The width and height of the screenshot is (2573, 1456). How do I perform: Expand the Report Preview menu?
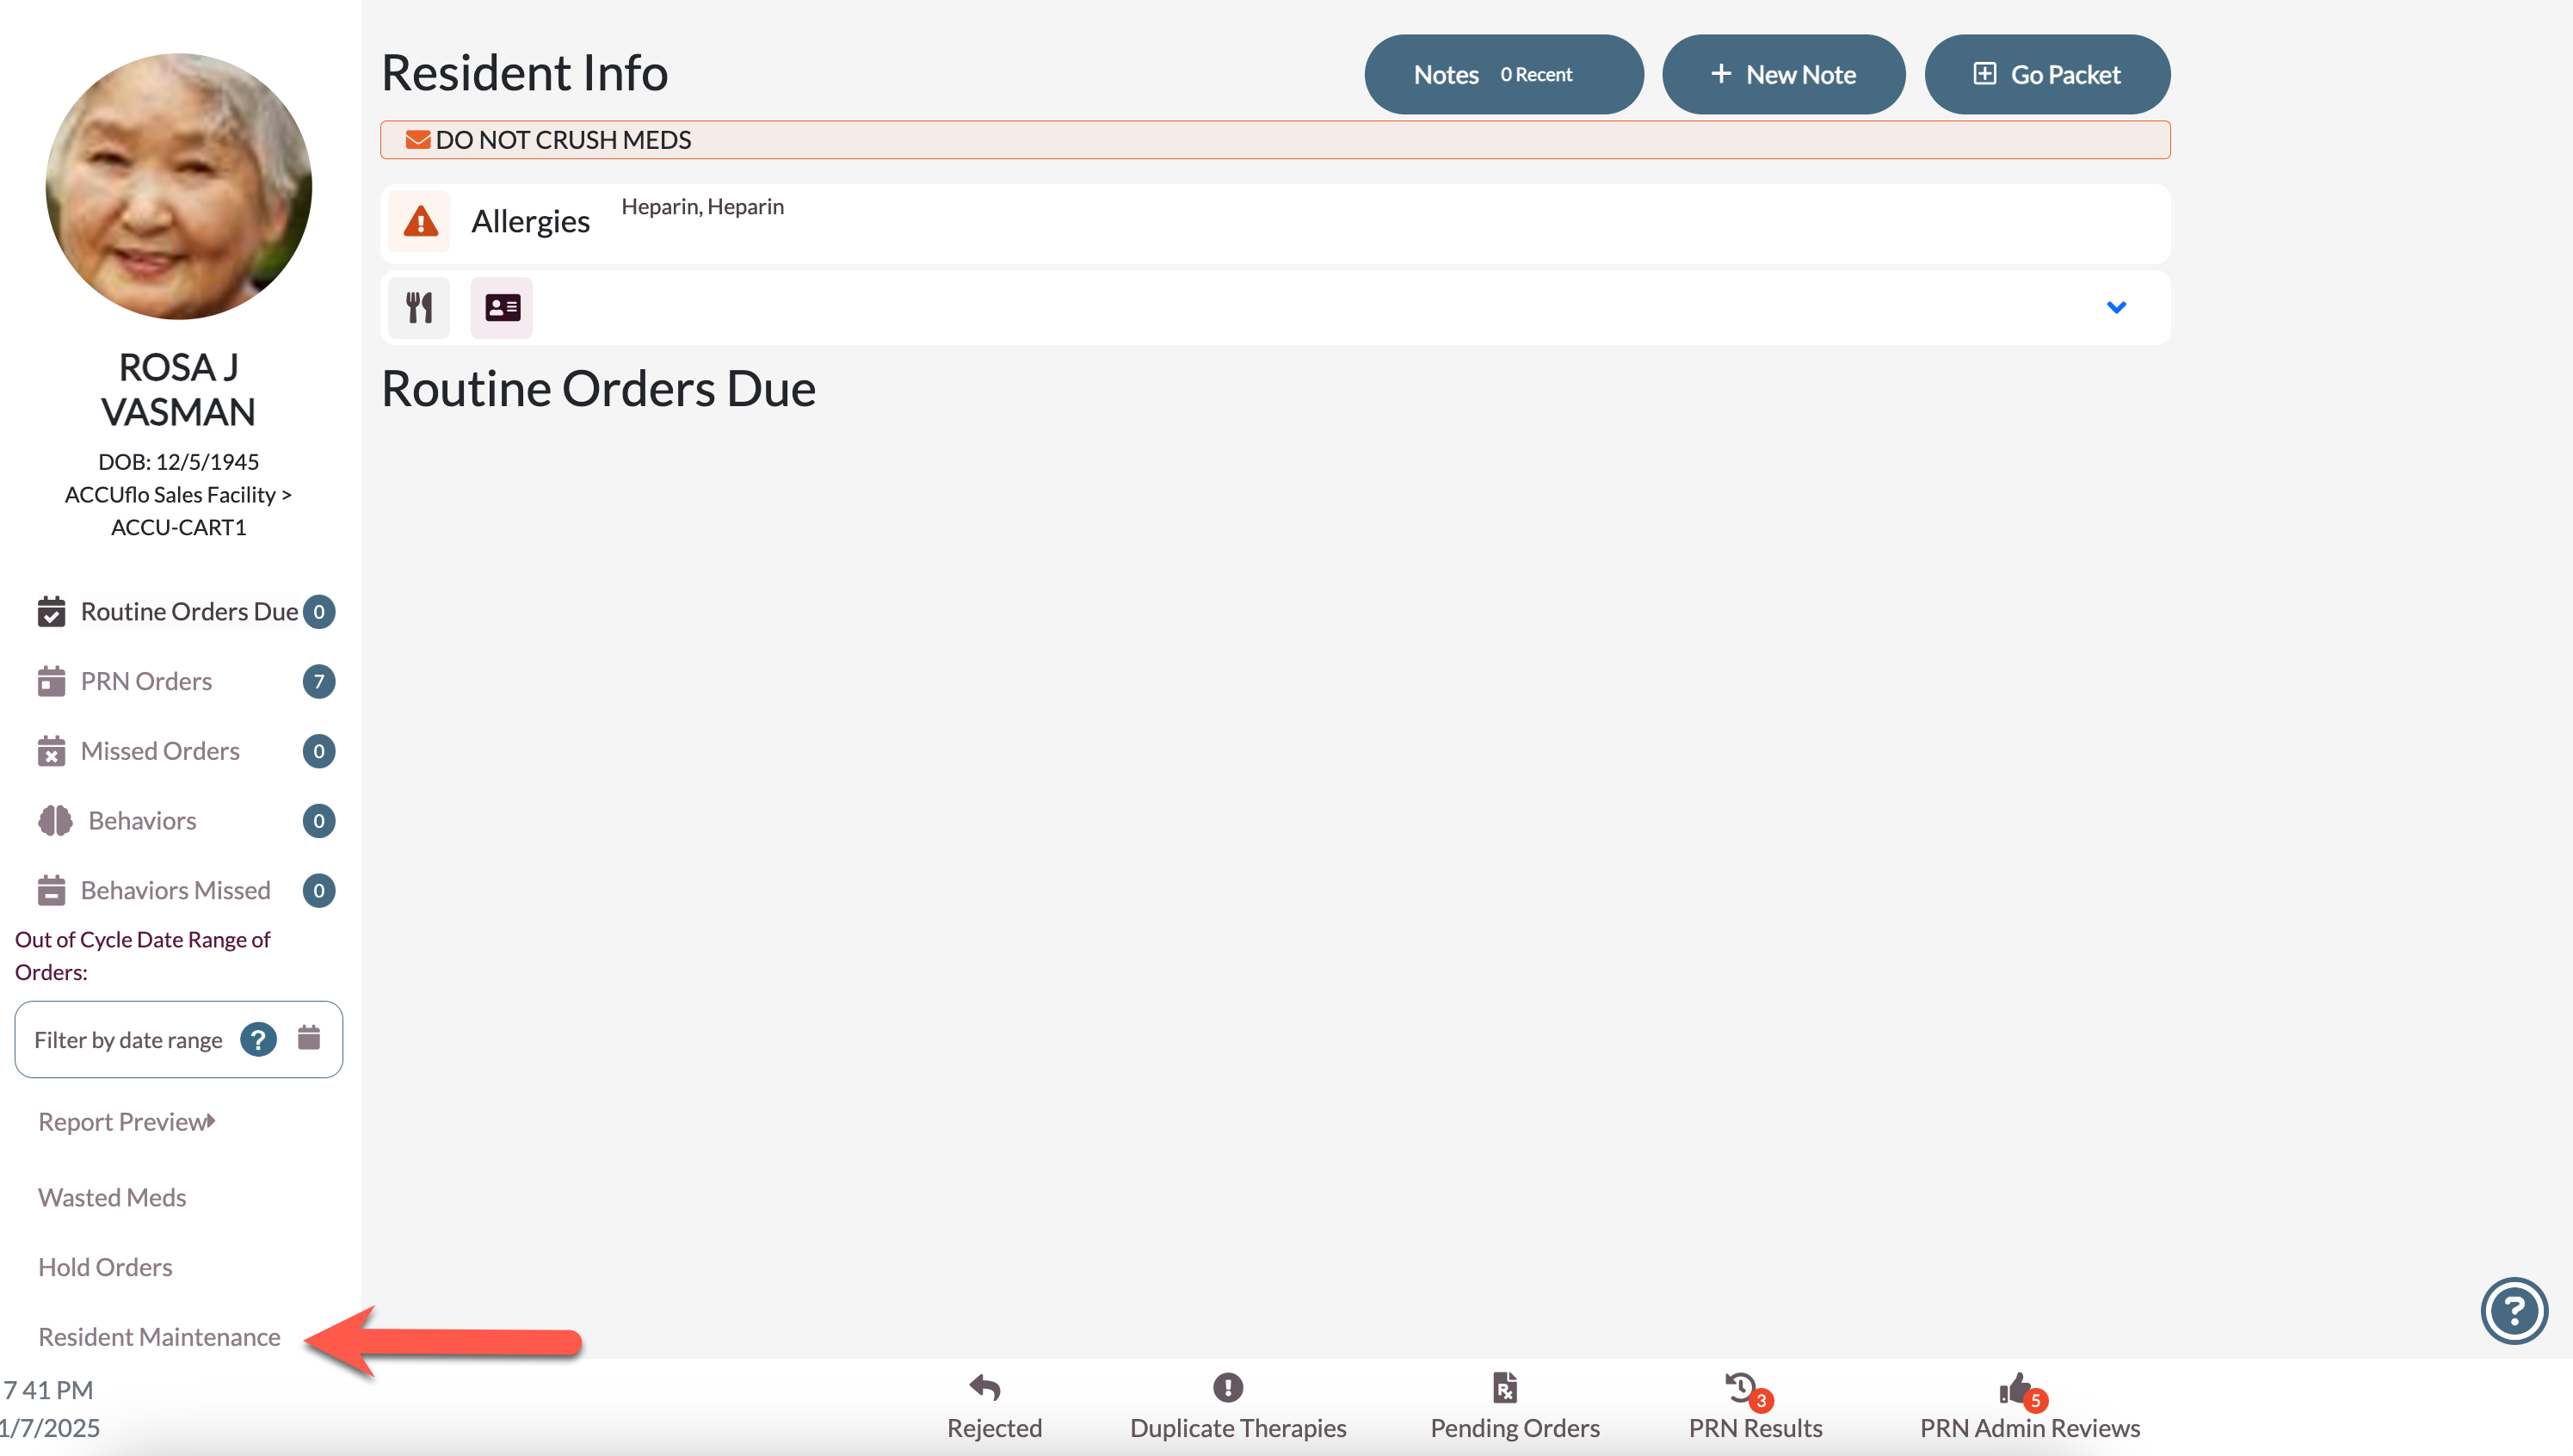[127, 1122]
